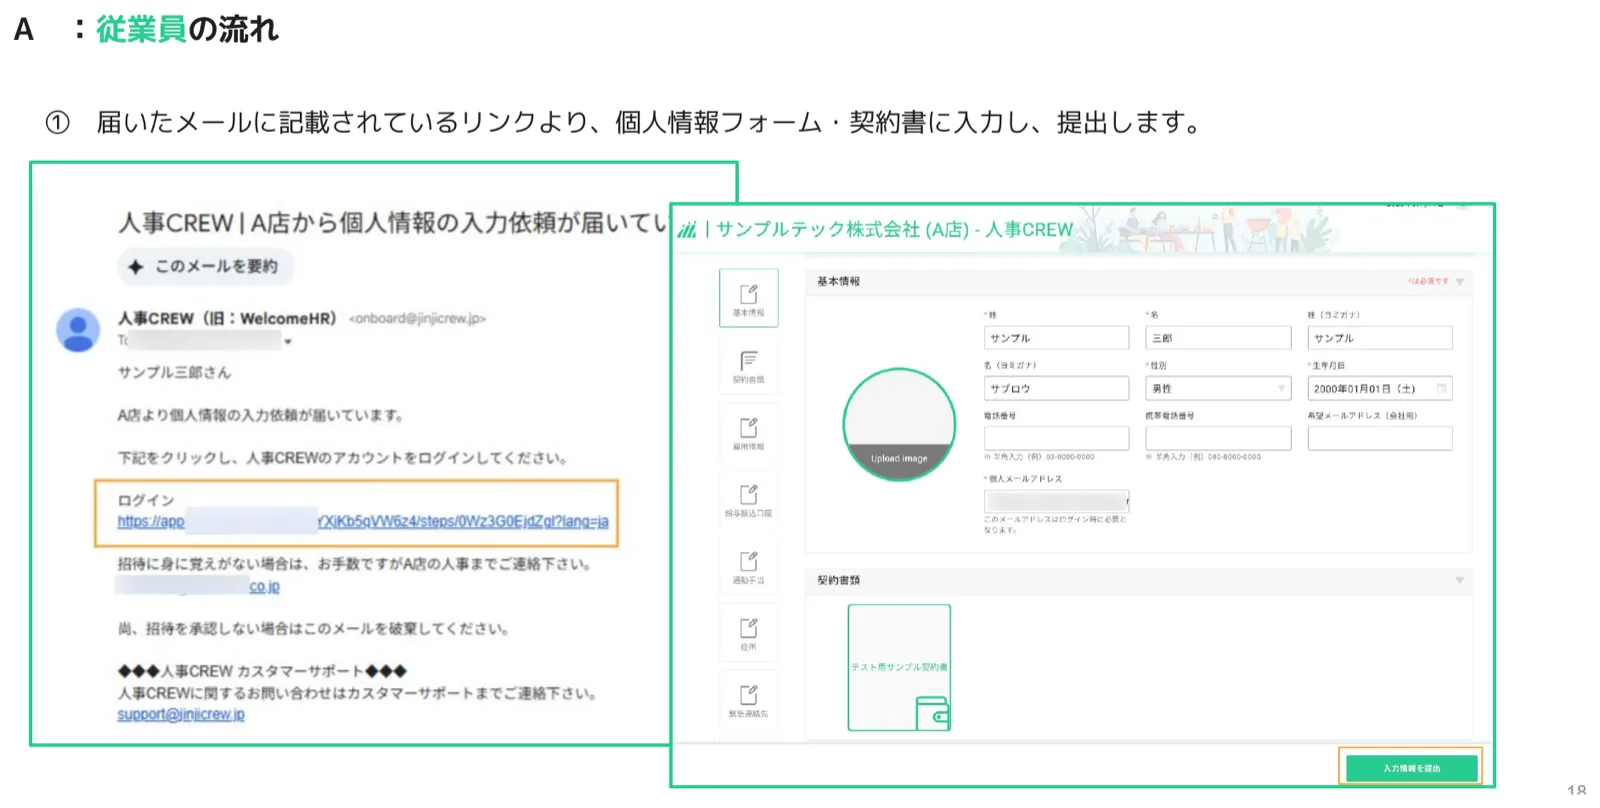The height and width of the screenshot is (808, 1600).
Task: Click the wallet icon on the contract card
Action: [x=932, y=713]
